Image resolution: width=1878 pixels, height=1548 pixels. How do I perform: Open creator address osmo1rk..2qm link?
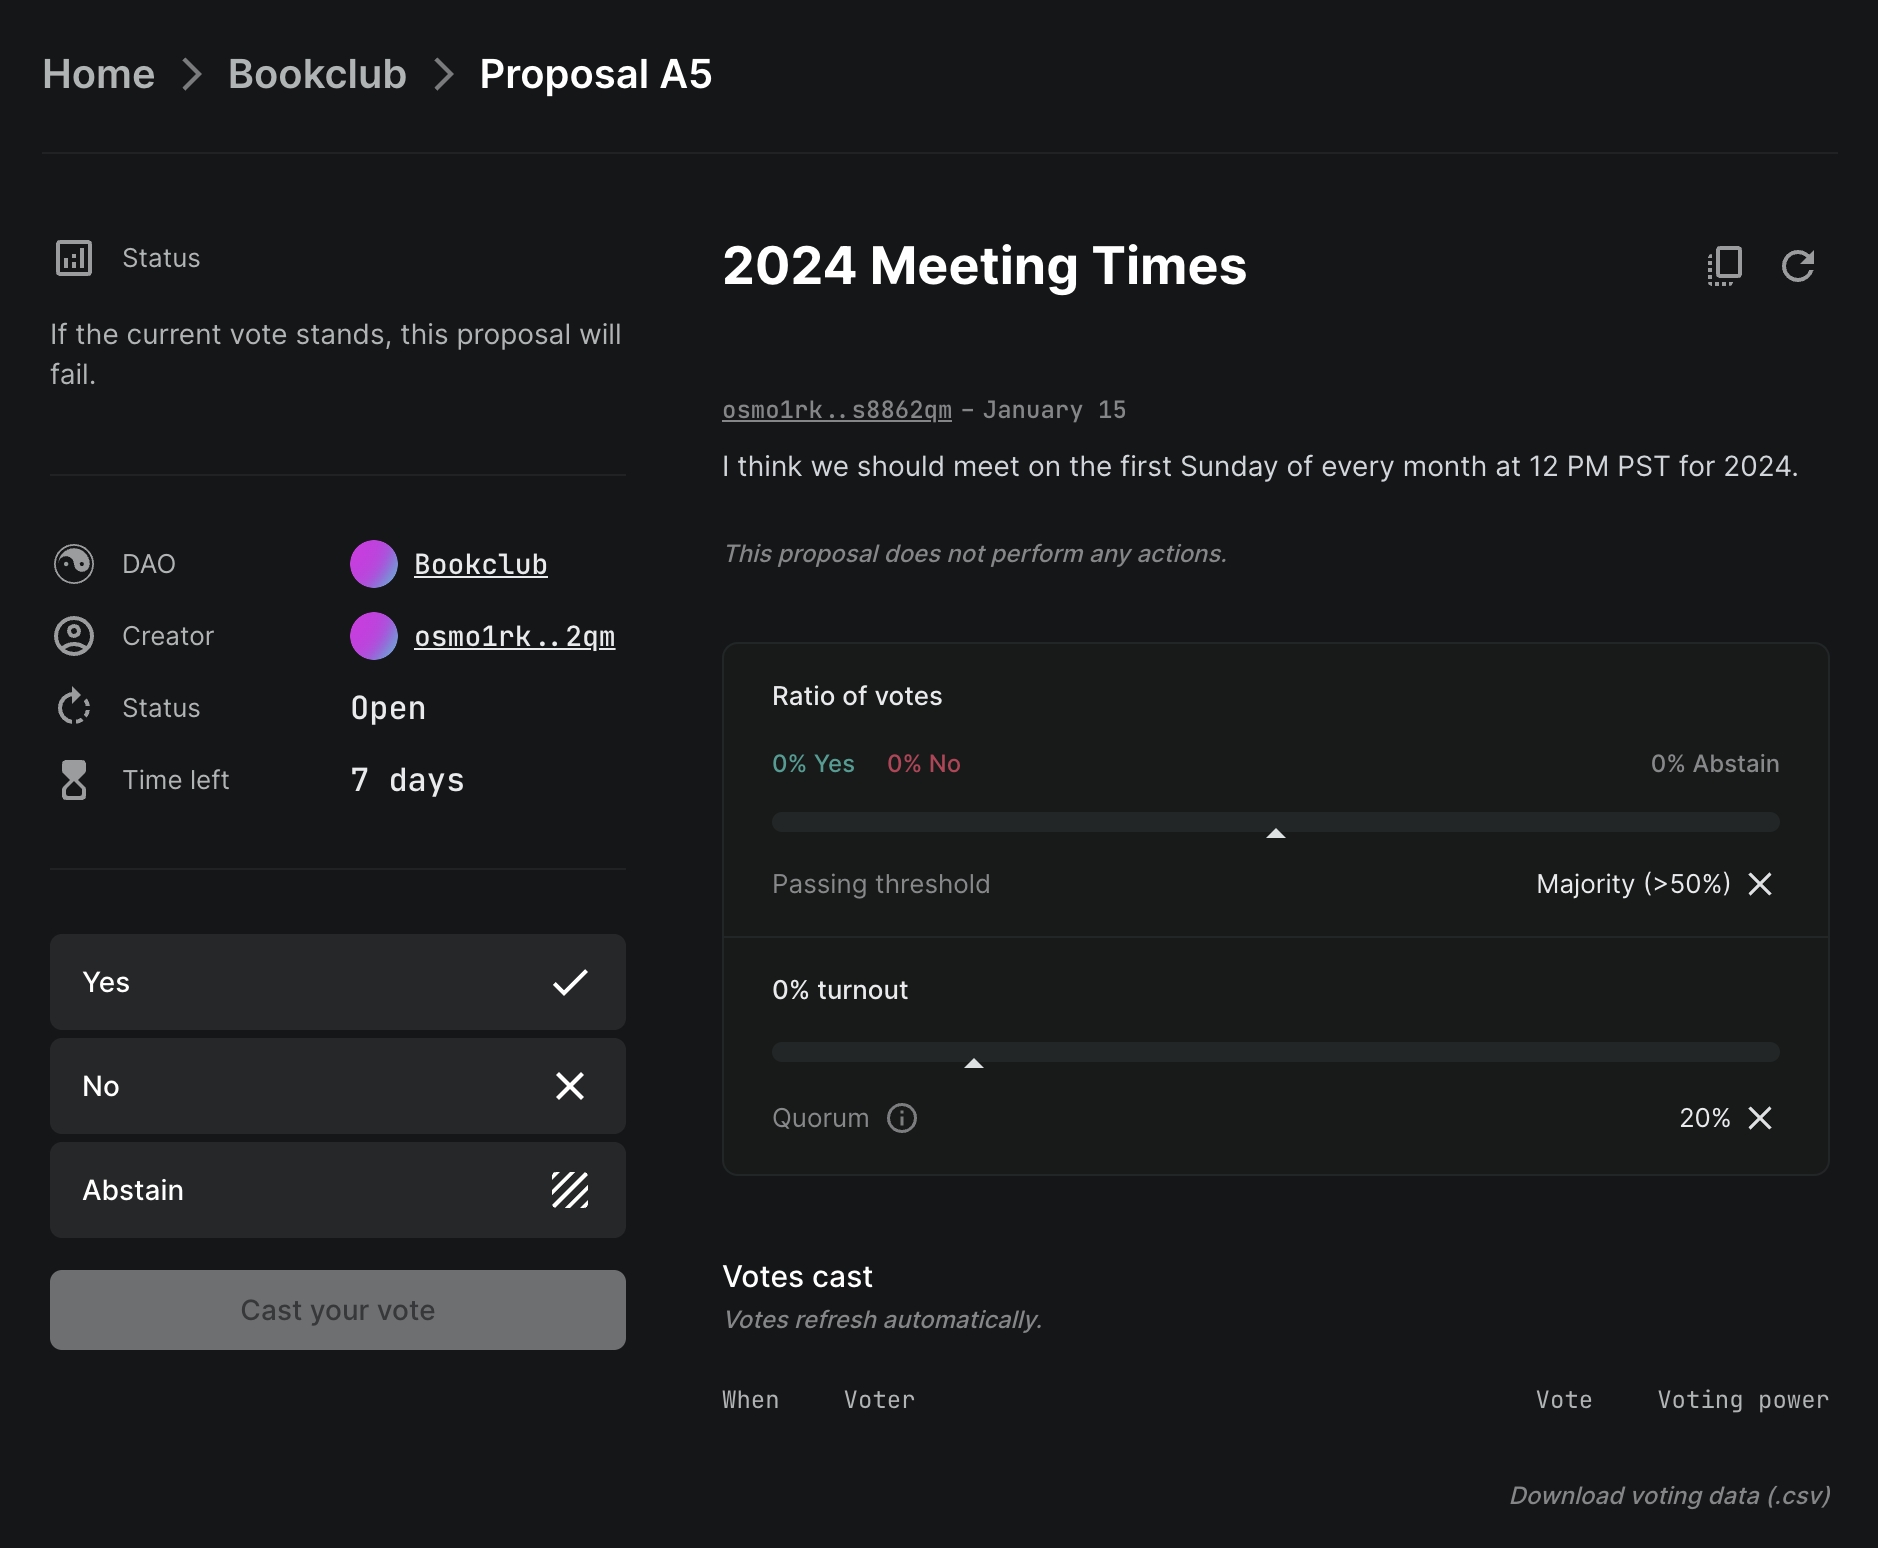[x=514, y=636]
